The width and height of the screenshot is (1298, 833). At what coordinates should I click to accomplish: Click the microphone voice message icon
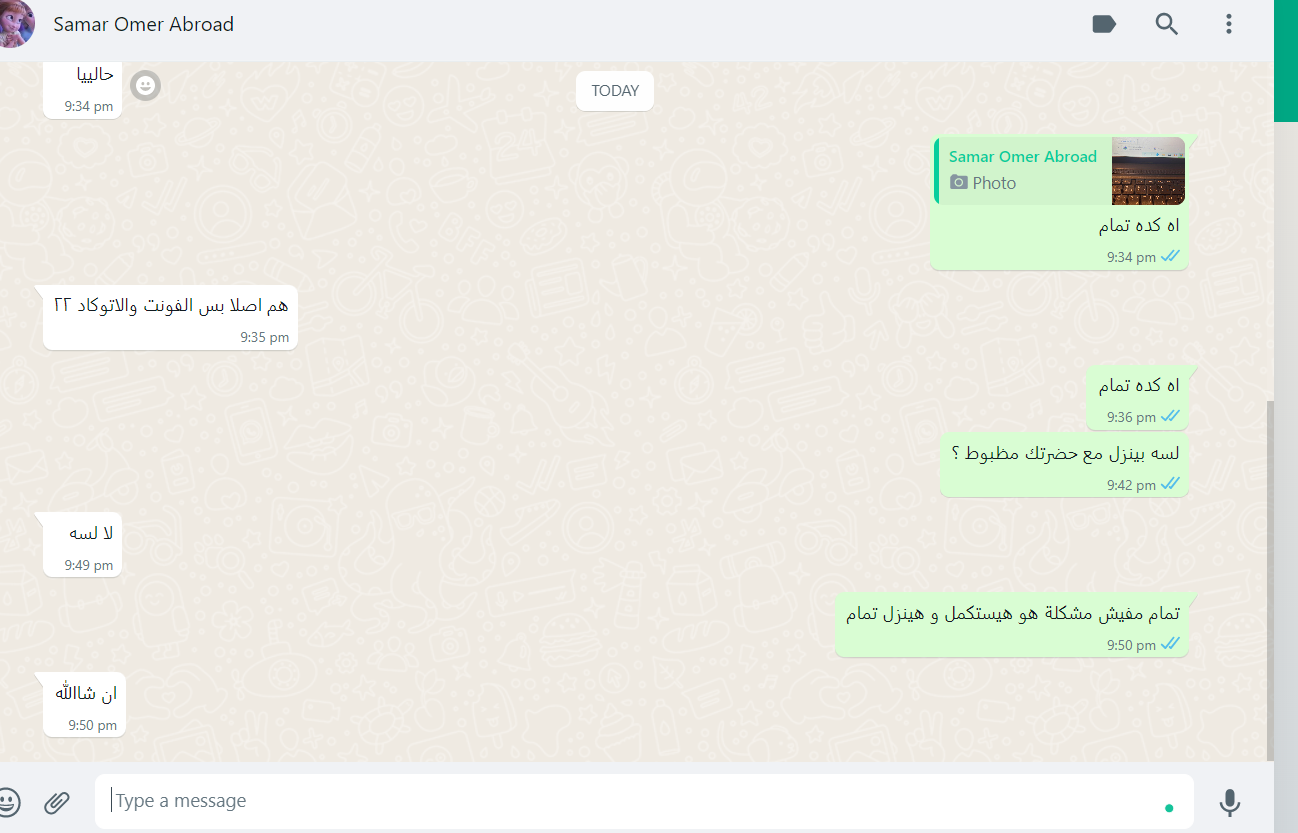(1230, 802)
